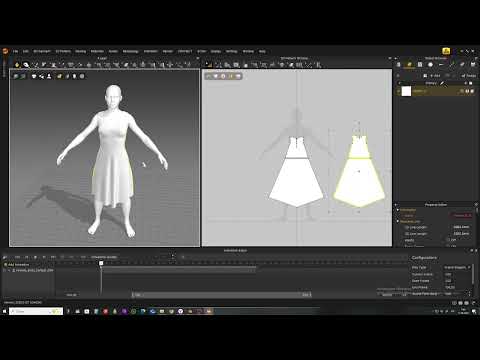This screenshot has width=480, height=360.
Task: Click the first green icon atop 3D view
Action: tap(16, 76)
